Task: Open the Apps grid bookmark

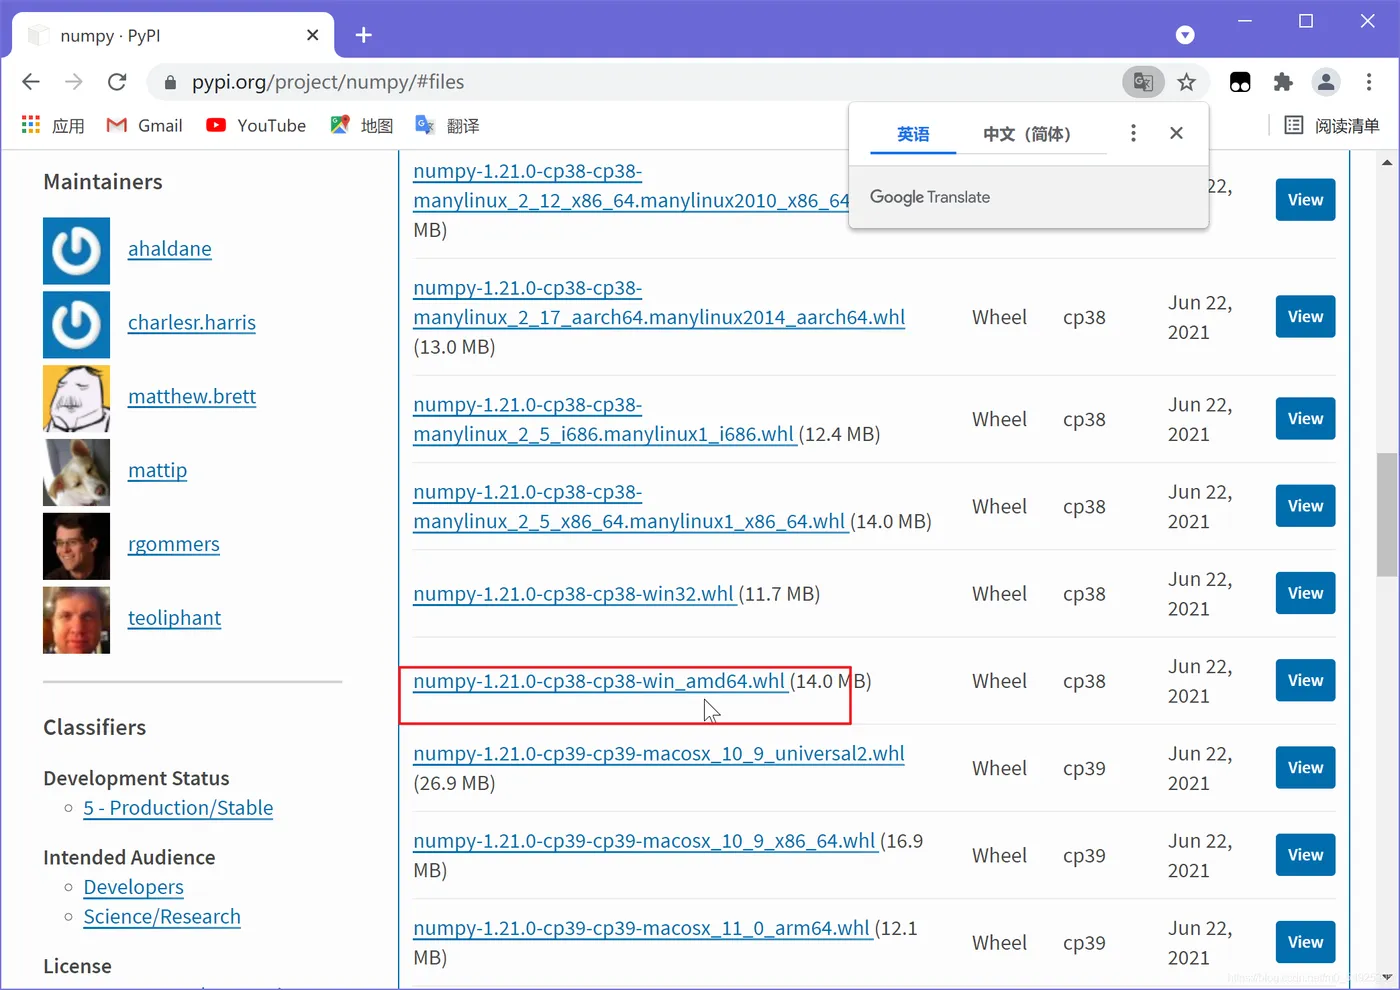Action: click(x=53, y=125)
